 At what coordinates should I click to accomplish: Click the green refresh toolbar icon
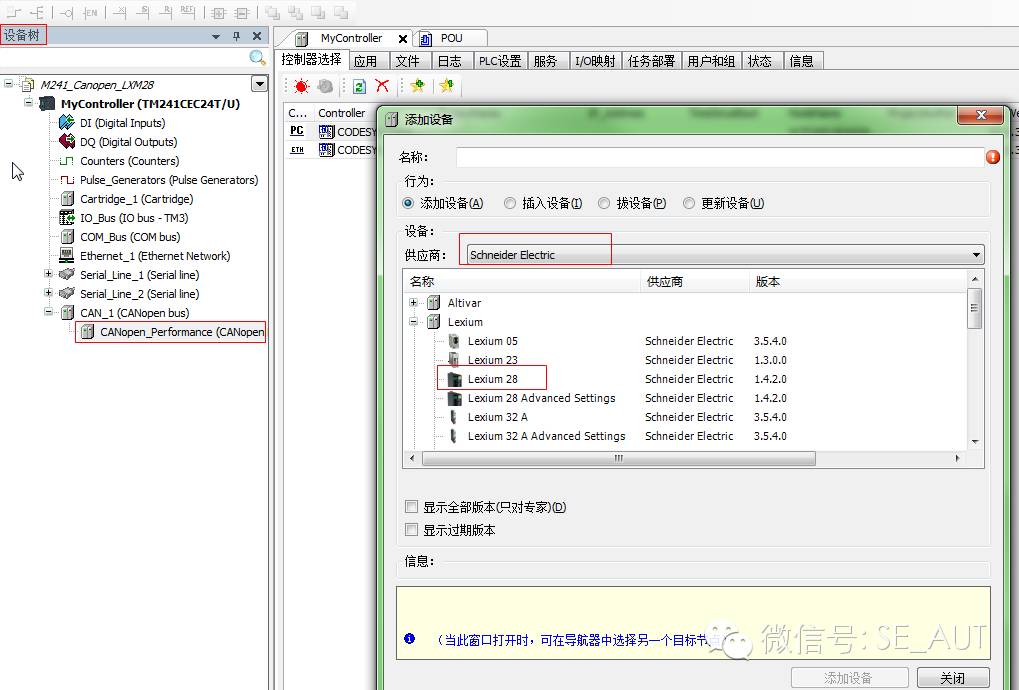359,86
